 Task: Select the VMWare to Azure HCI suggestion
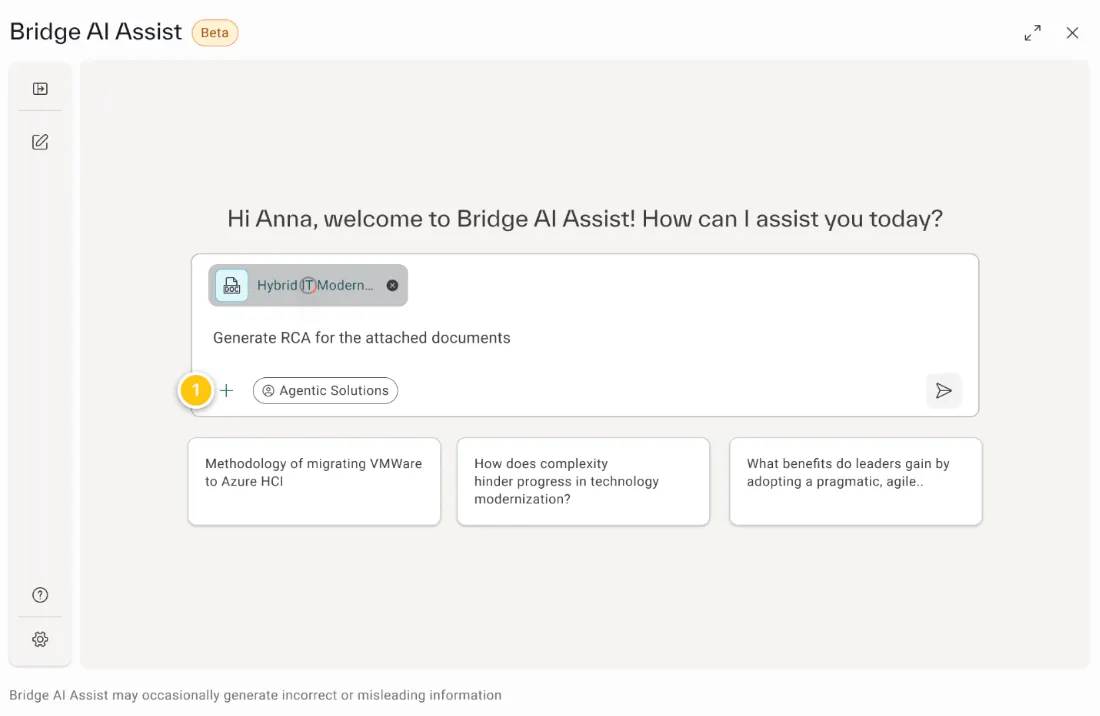pos(314,481)
